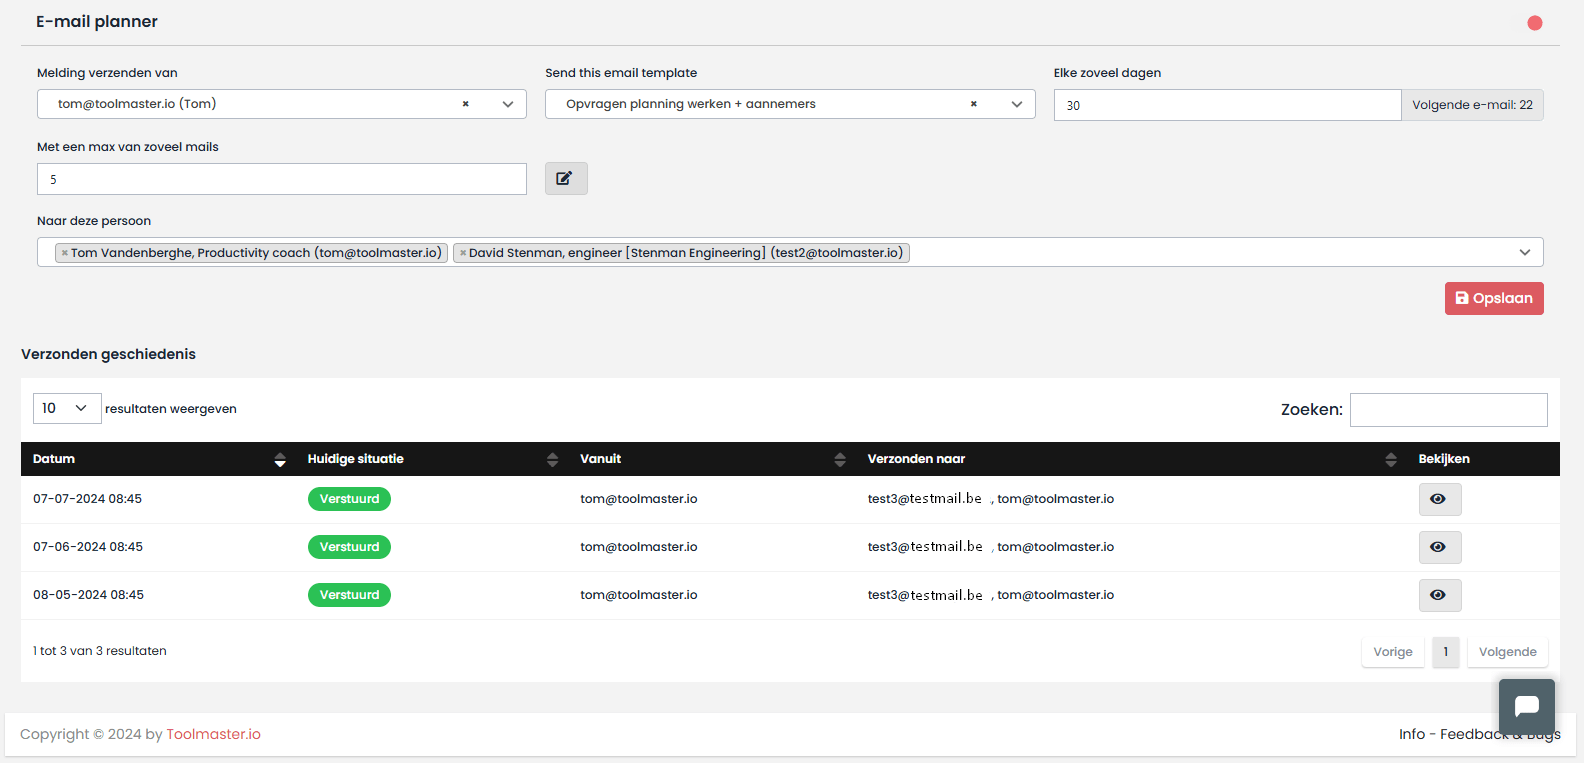Go to previous page with Vorige
This screenshot has width=1584, height=763.
pyautogui.click(x=1393, y=652)
